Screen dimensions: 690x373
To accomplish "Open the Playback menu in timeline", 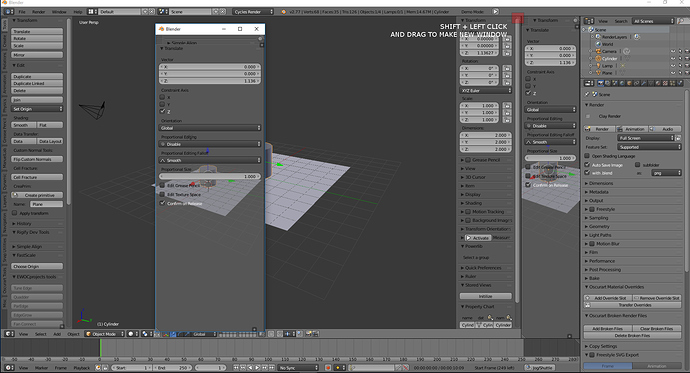I will [81, 367].
